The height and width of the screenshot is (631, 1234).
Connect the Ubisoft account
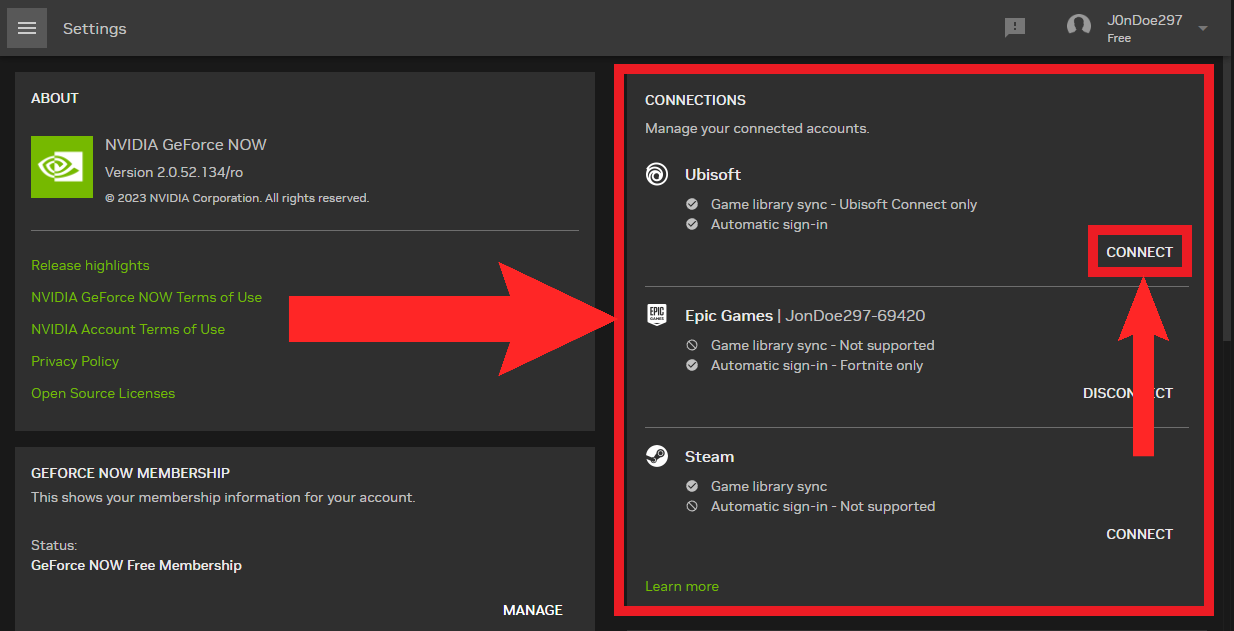[x=1139, y=253]
